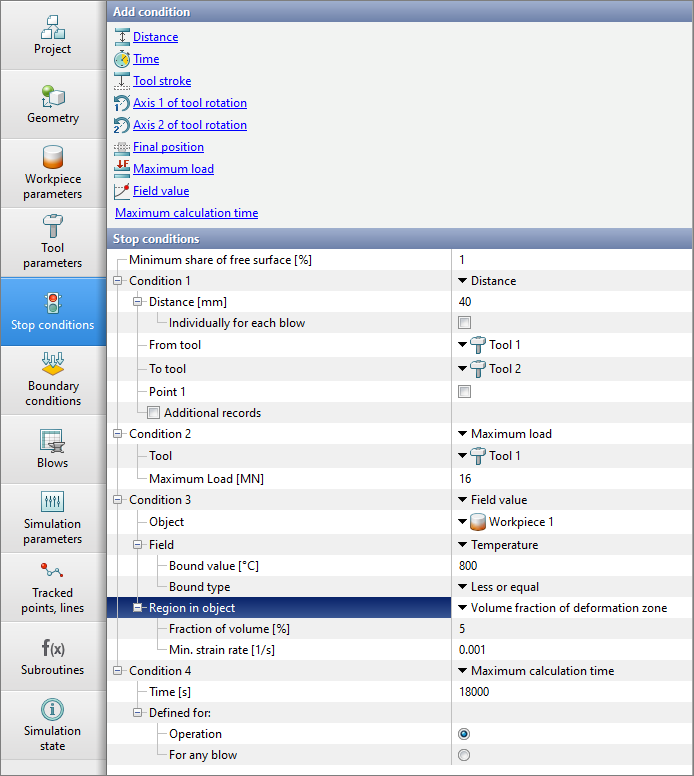Click the Distance condition icon
Image resolution: width=694 pixels, height=776 pixels.
click(x=122, y=37)
